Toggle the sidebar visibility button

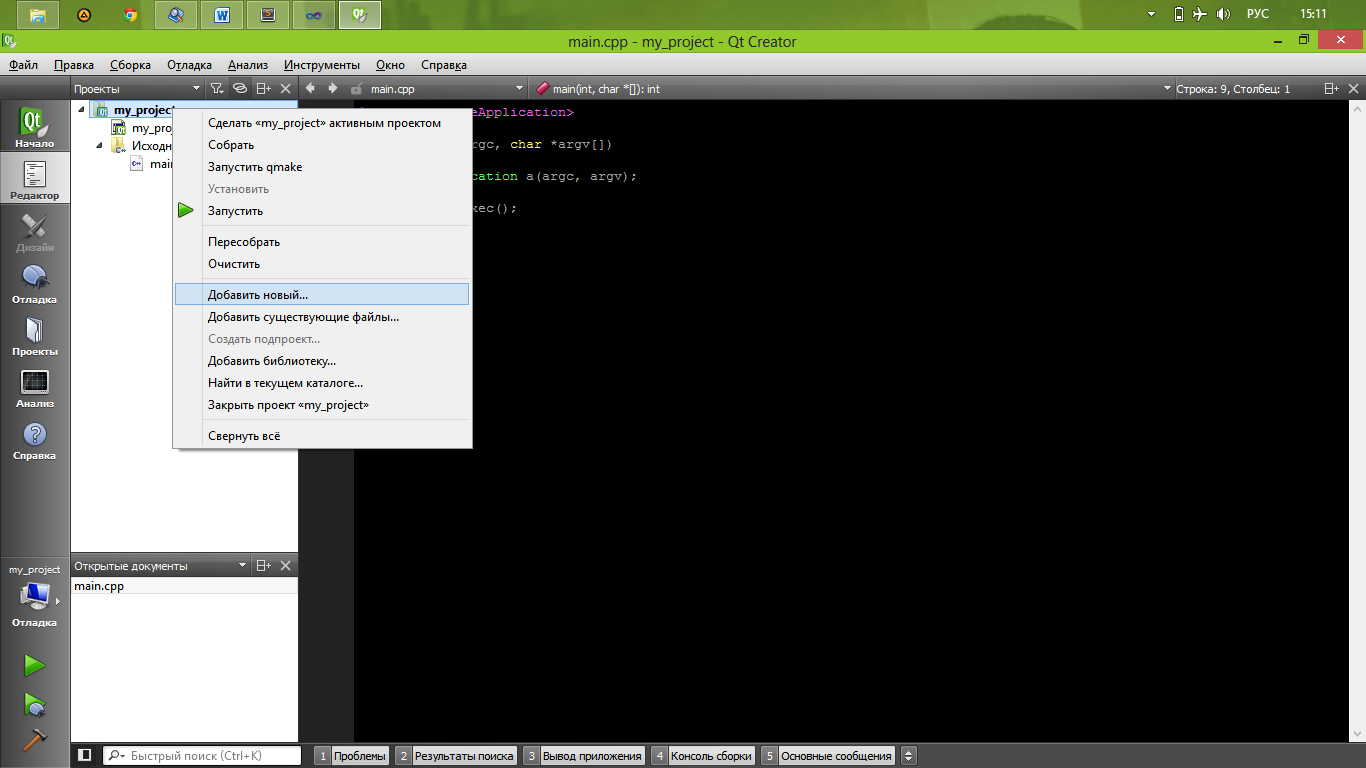click(x=85, y=756)
